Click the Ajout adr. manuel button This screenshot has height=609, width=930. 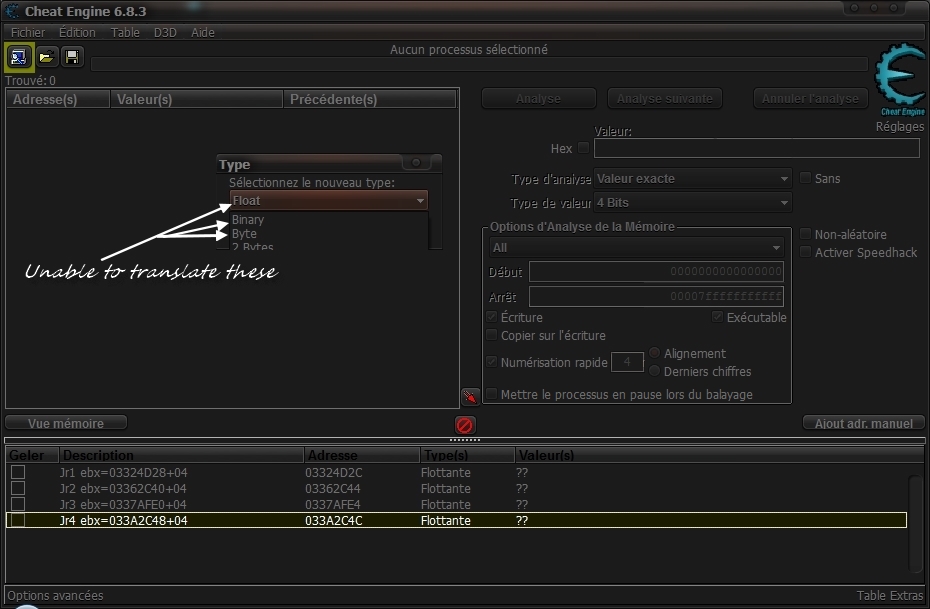click(x=863, y=422)
